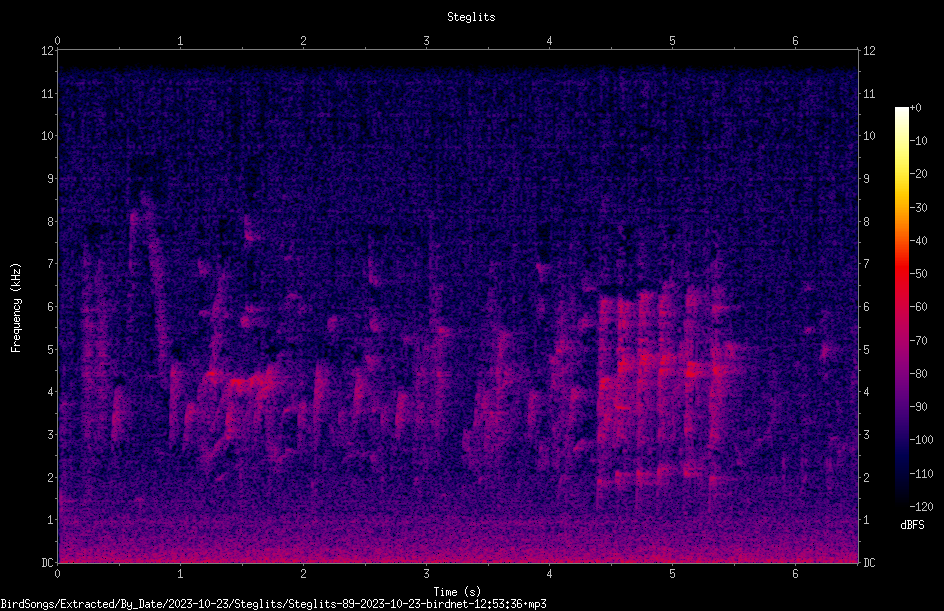Click the 5 second tick on top axis
Viewport: 944px width, 611px height.
pos(672,41)
